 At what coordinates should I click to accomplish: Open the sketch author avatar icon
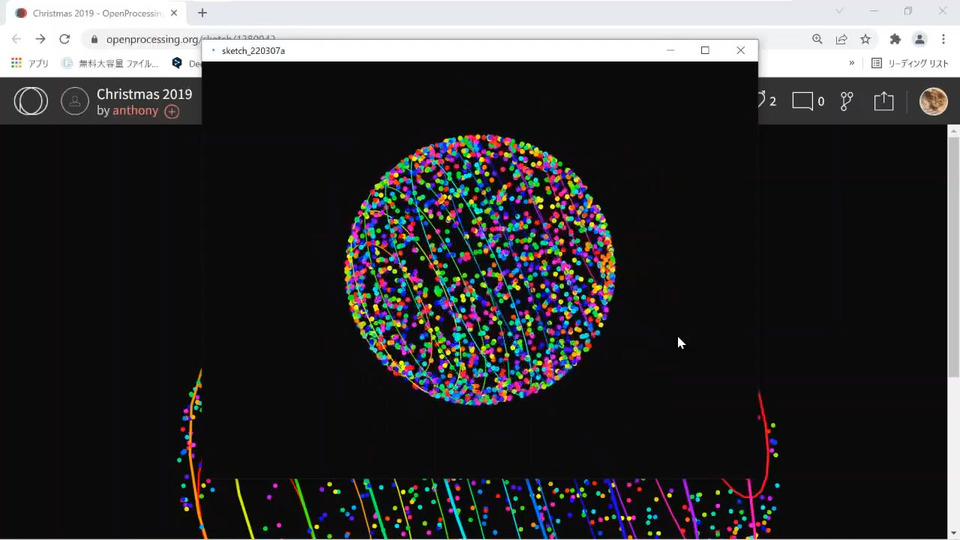[75, 101]
